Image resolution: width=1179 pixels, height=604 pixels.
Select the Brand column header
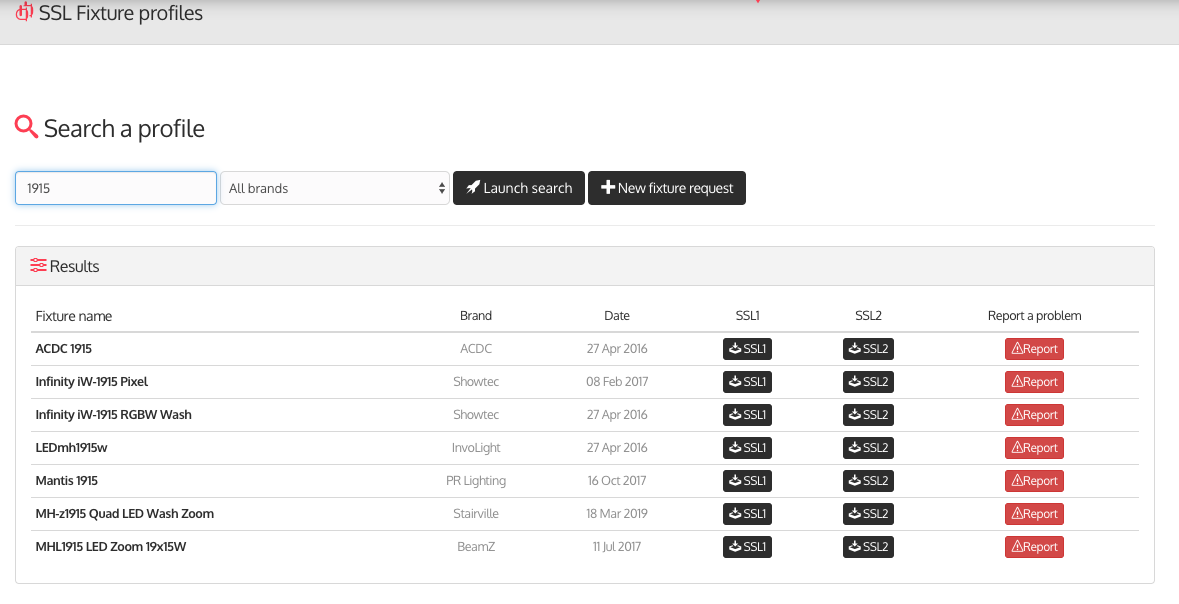476,316
